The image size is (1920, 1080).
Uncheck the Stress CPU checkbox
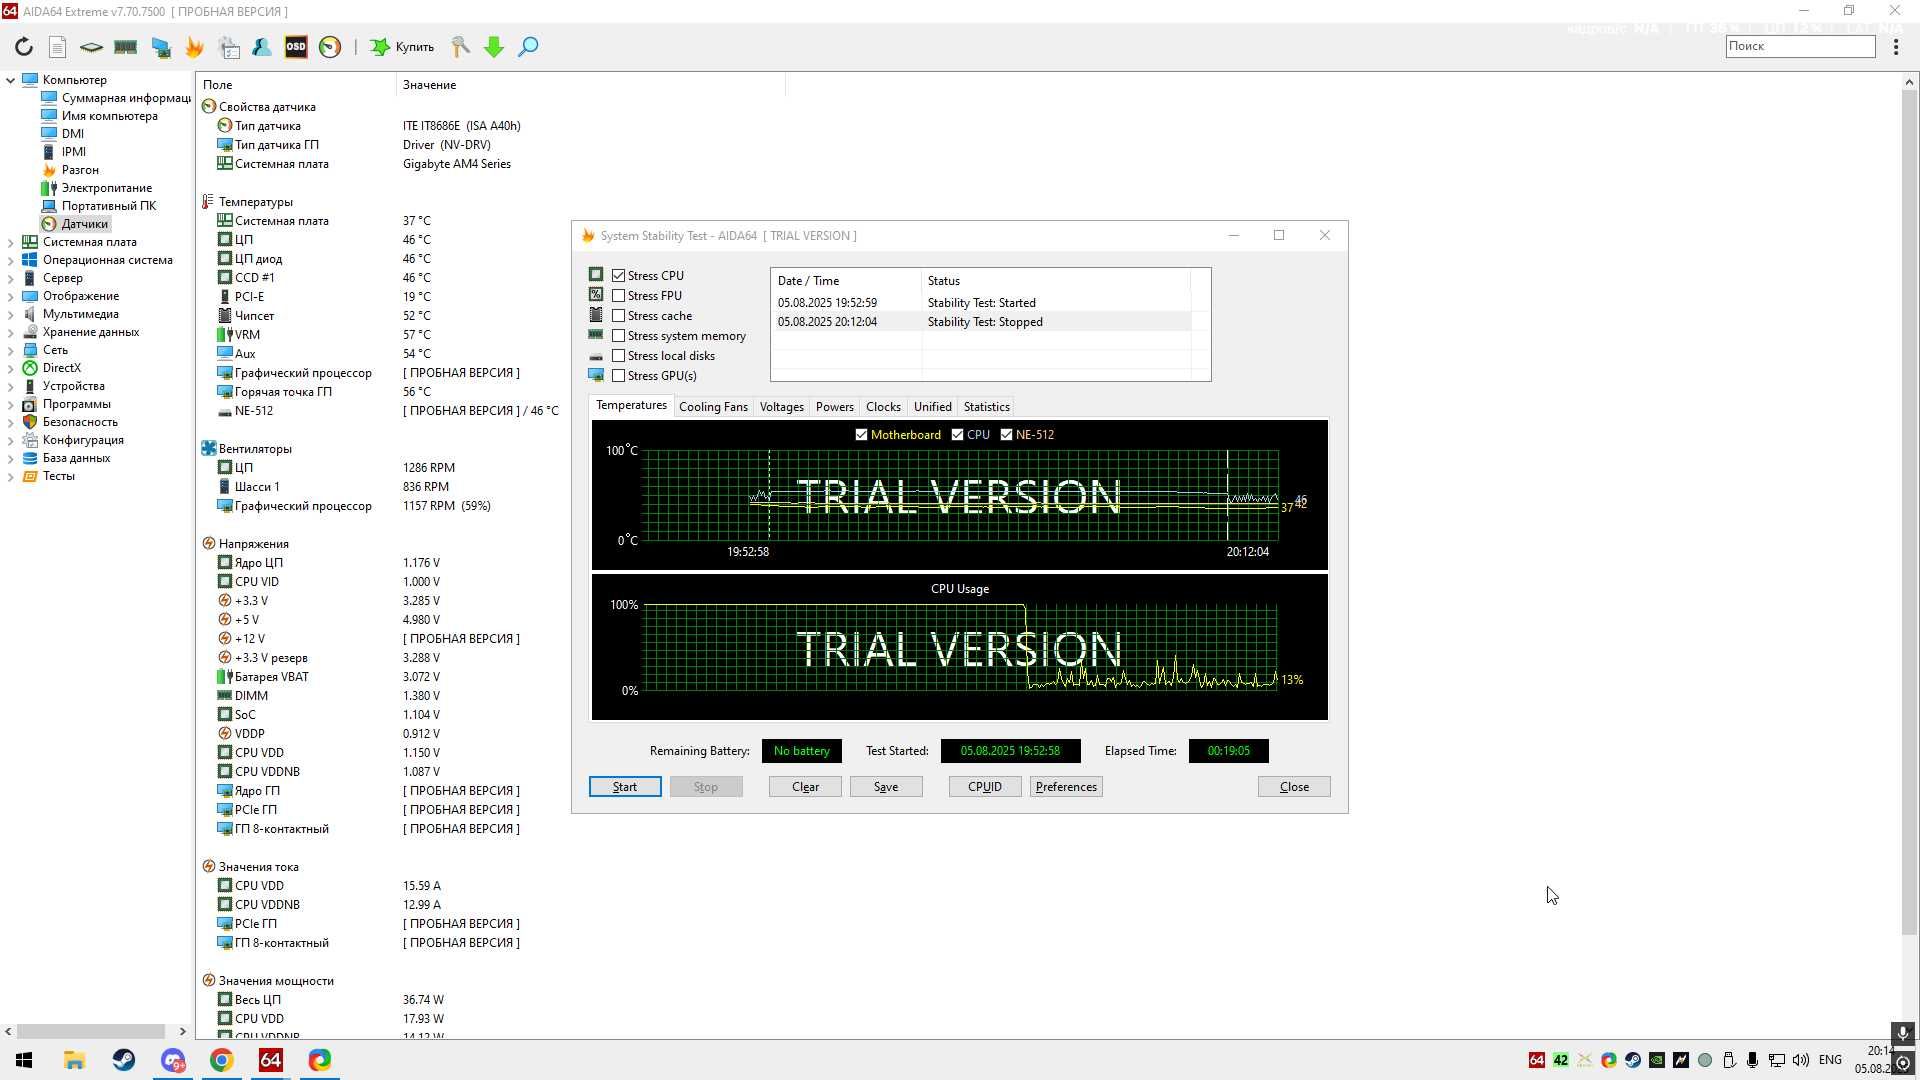(x=619, y=276)
